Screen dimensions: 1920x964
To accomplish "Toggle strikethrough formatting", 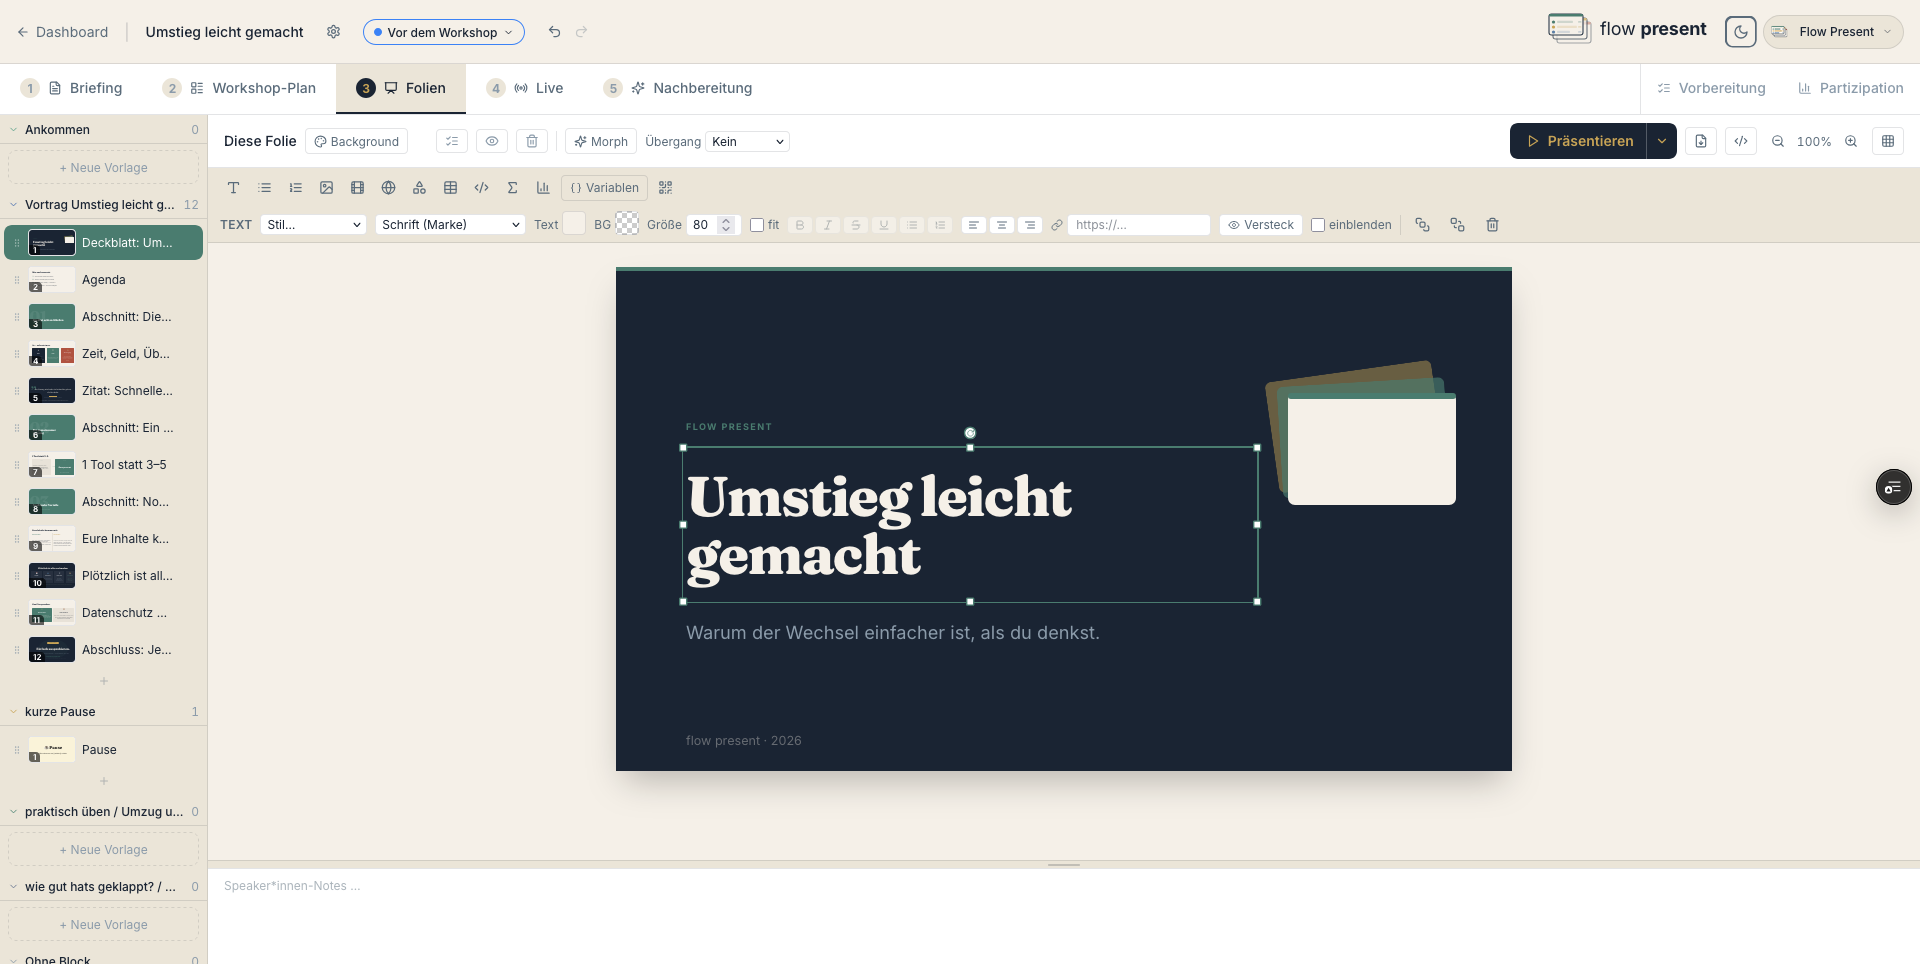I will (x=855, y=225).
